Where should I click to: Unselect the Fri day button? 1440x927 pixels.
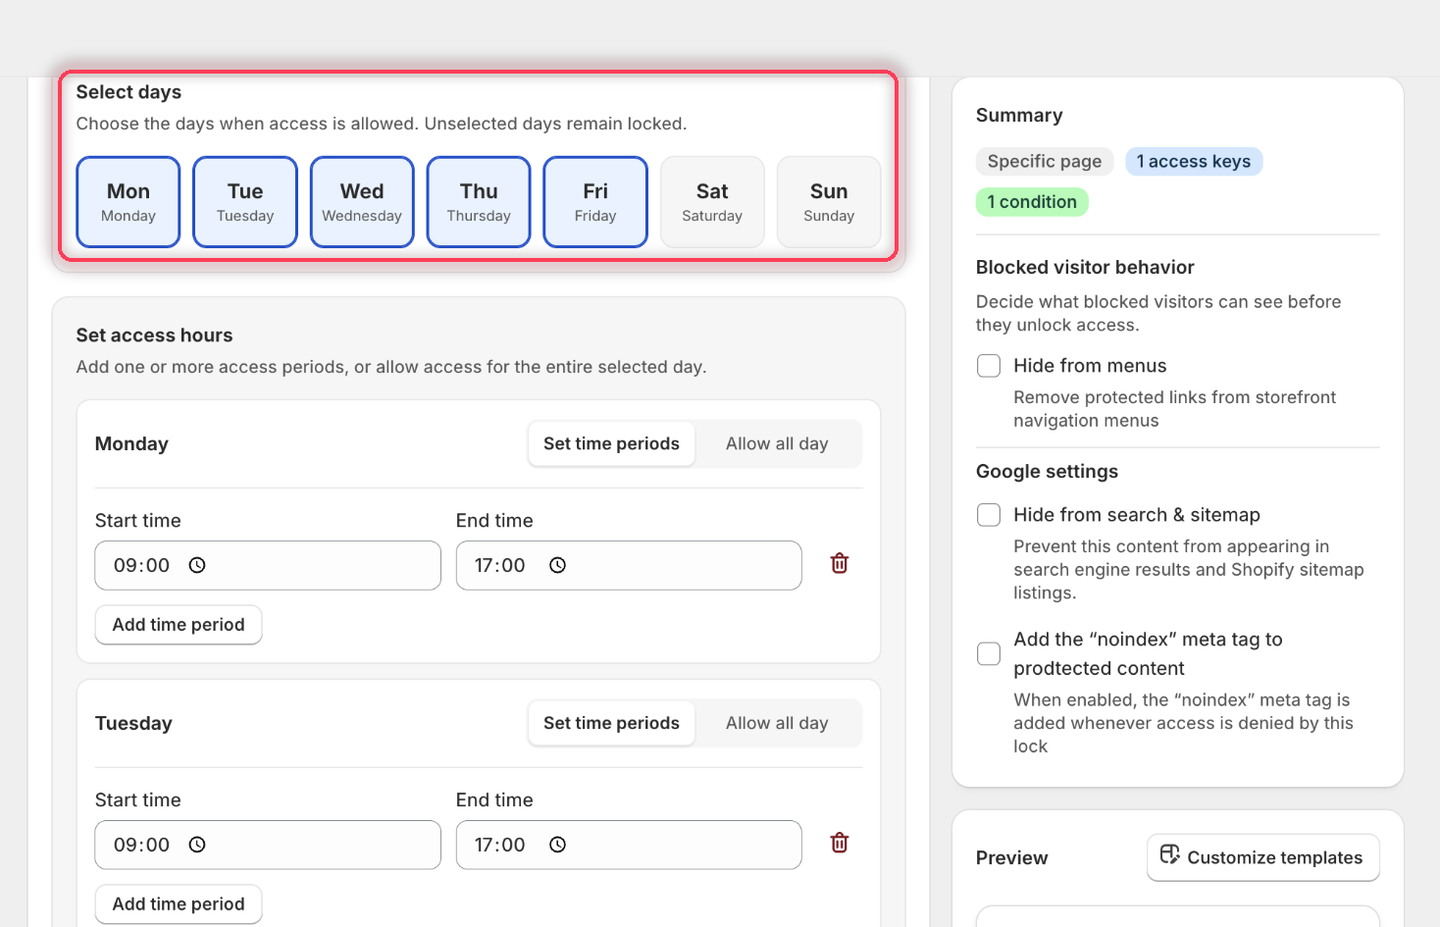(x=595, y=202)
